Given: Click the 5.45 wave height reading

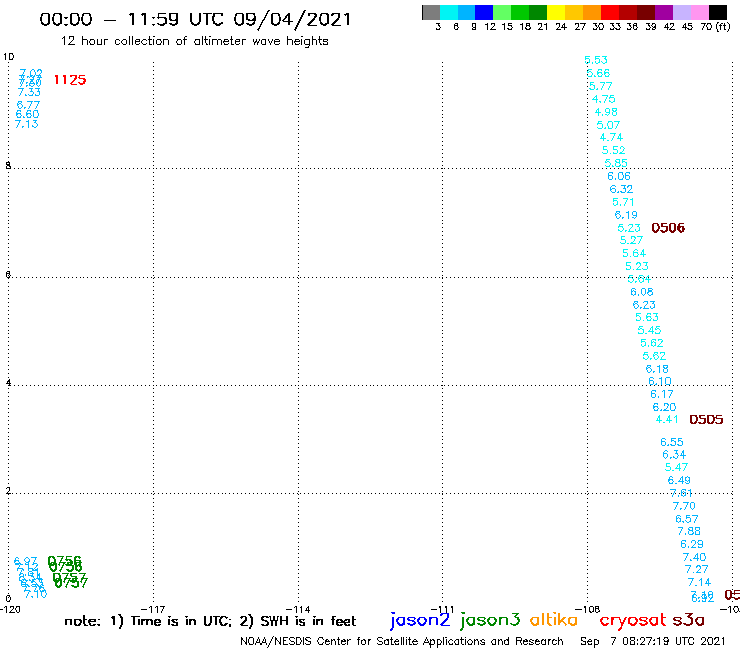Looking at the screenshot, I should click(x=649, y=330).
